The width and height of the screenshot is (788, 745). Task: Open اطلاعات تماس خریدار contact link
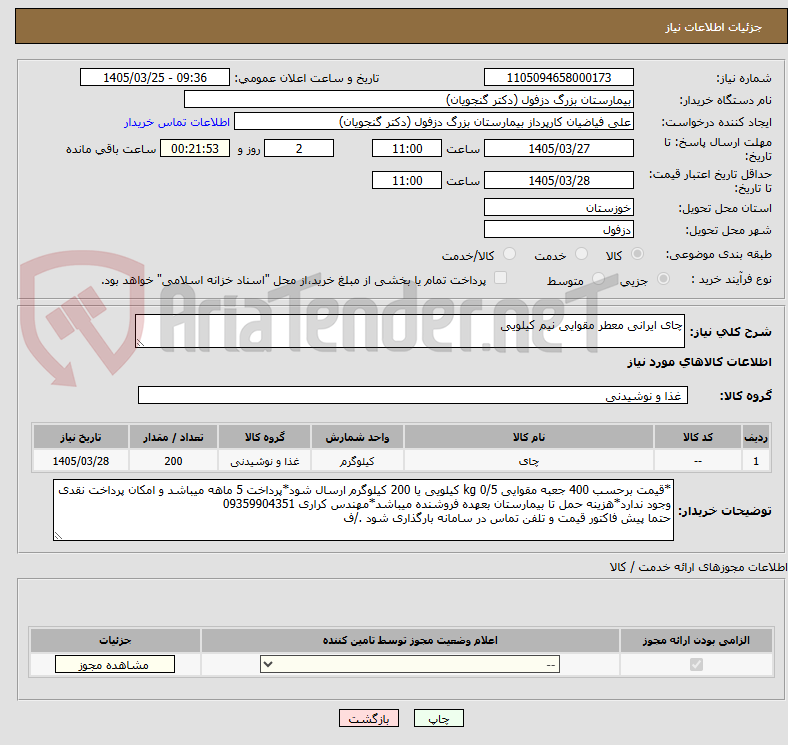pos(177,122)
